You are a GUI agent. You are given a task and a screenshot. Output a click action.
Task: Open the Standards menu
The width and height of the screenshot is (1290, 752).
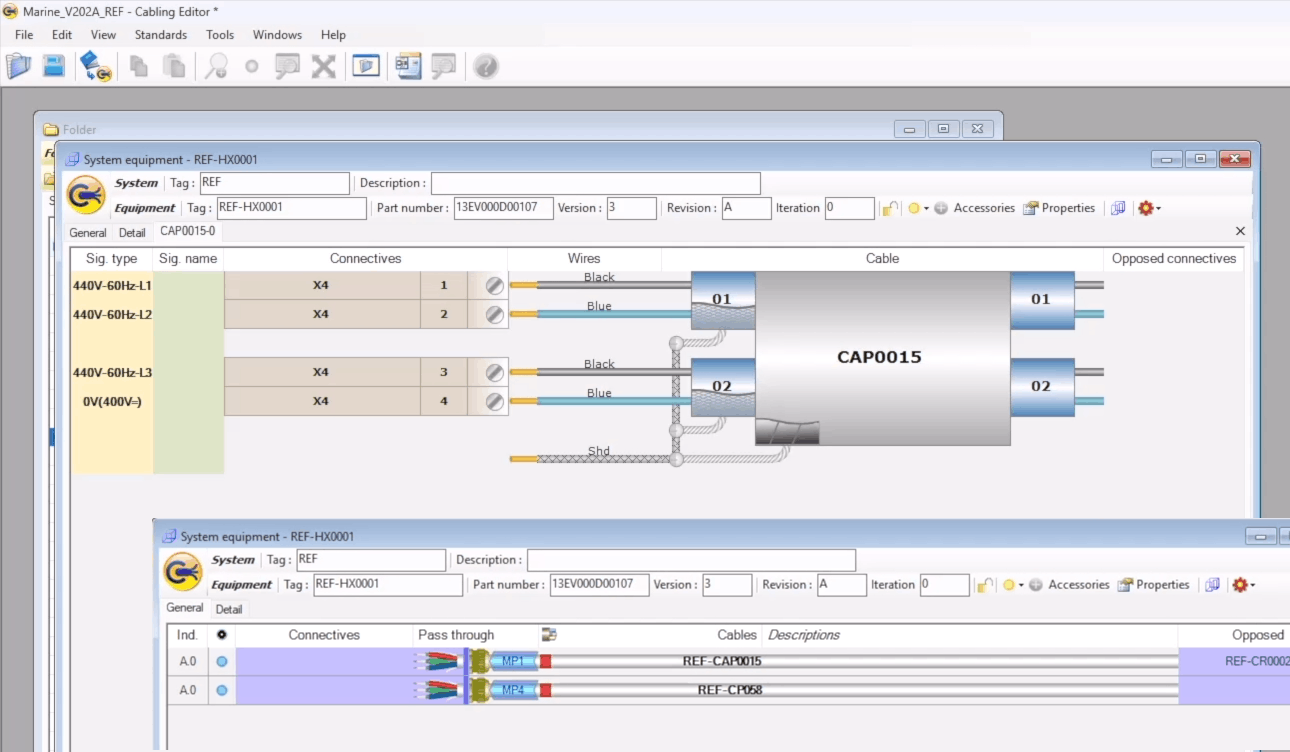pyautogui.click(x=160, y=35)
